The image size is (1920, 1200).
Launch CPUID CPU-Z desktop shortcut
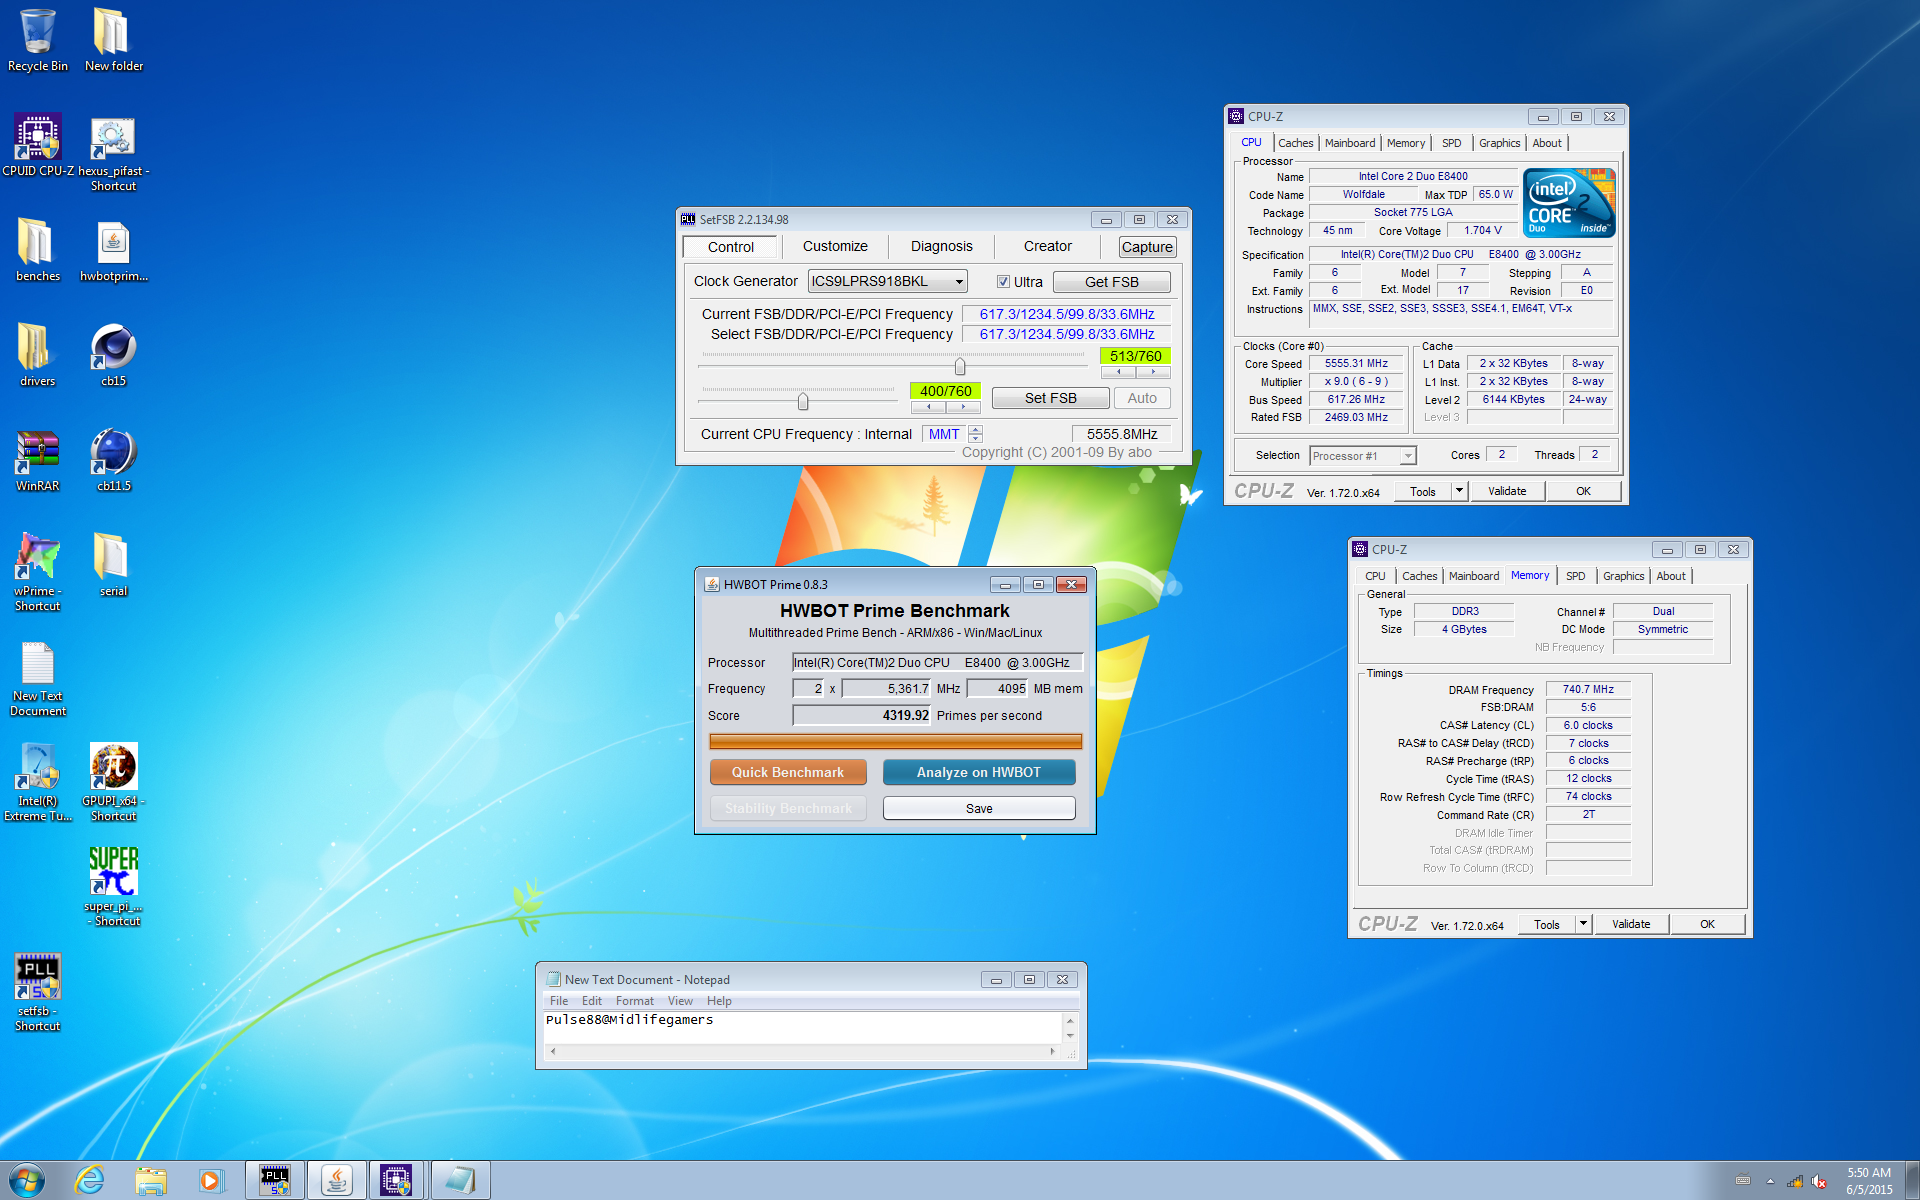pos(38,145)
